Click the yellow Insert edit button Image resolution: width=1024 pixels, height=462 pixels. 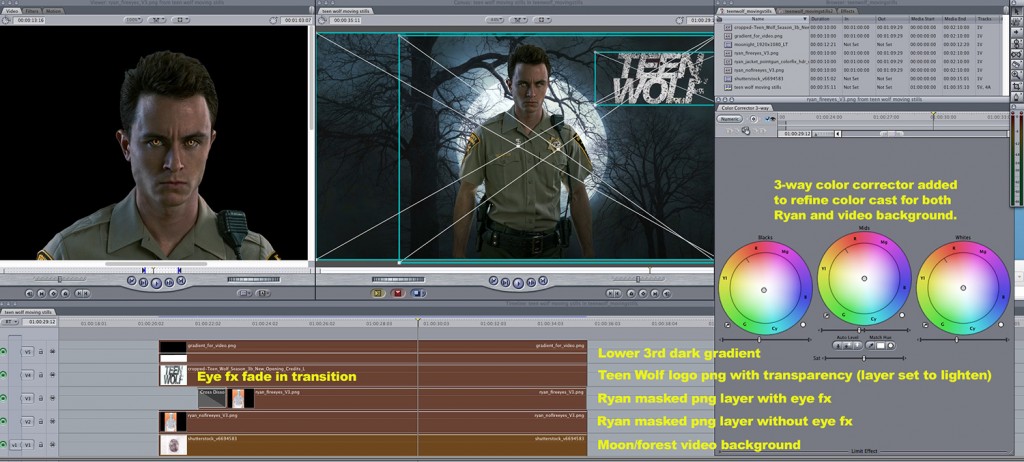tap(377, 293)
